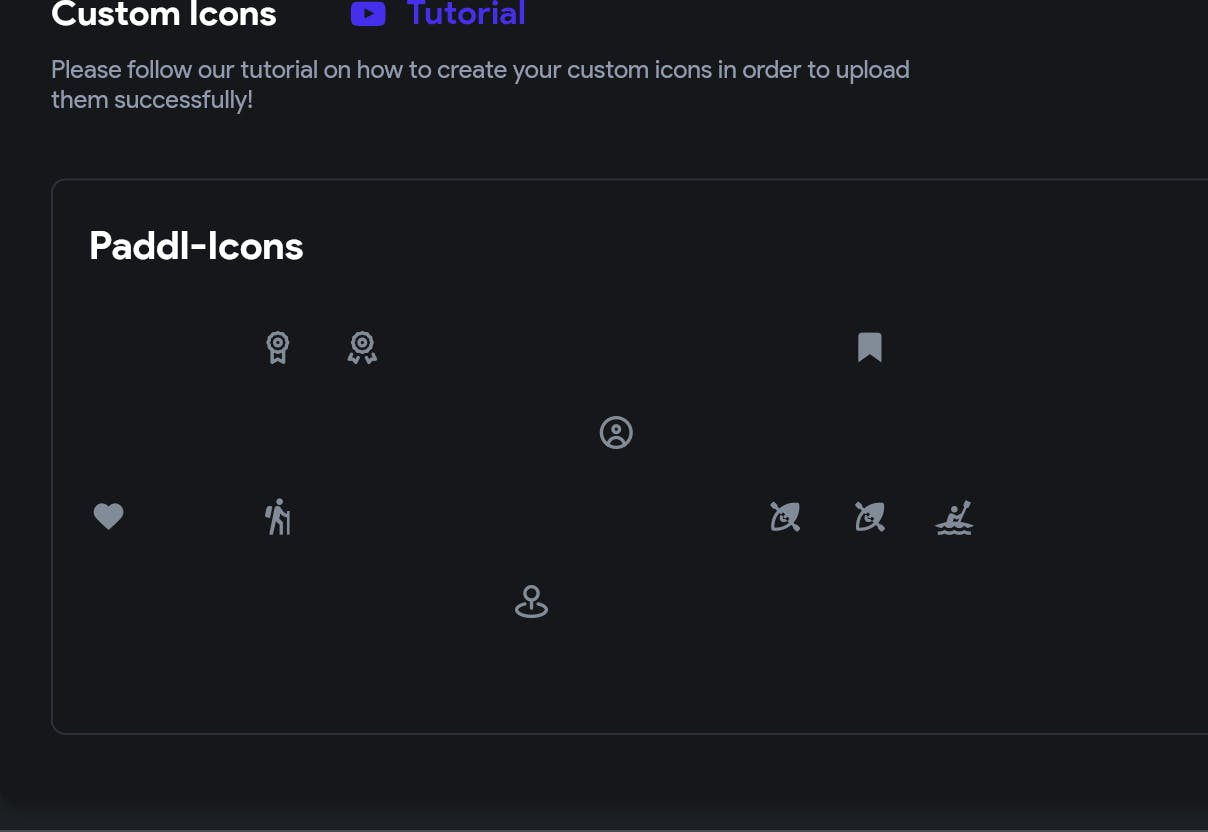Click the saved-bookmark glyph in the icon grid

870,348
